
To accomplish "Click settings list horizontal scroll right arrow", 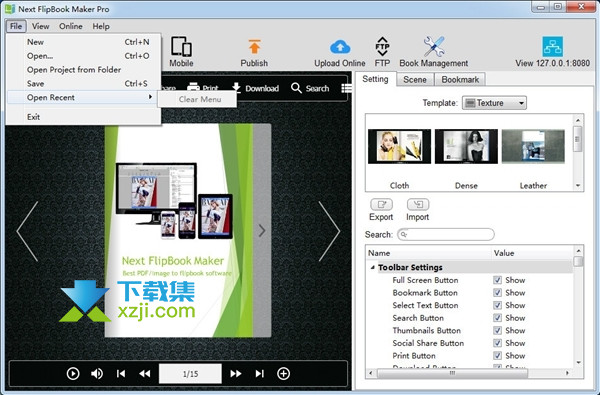I will [567, 373].
